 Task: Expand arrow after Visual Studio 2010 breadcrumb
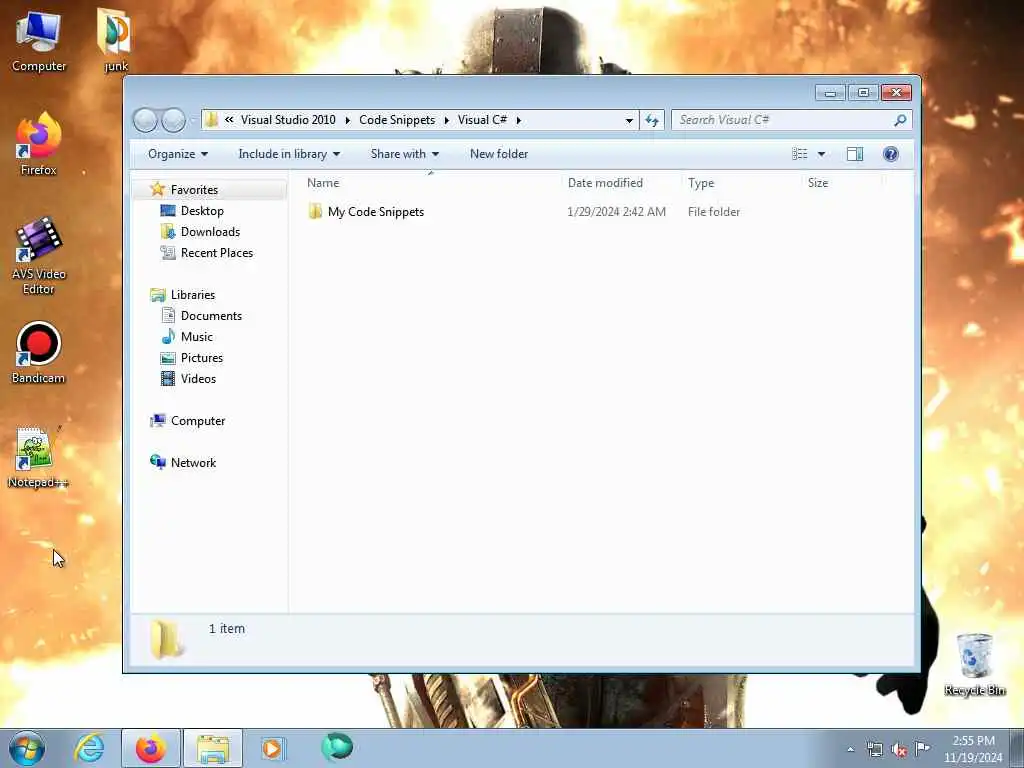[347, 120]
